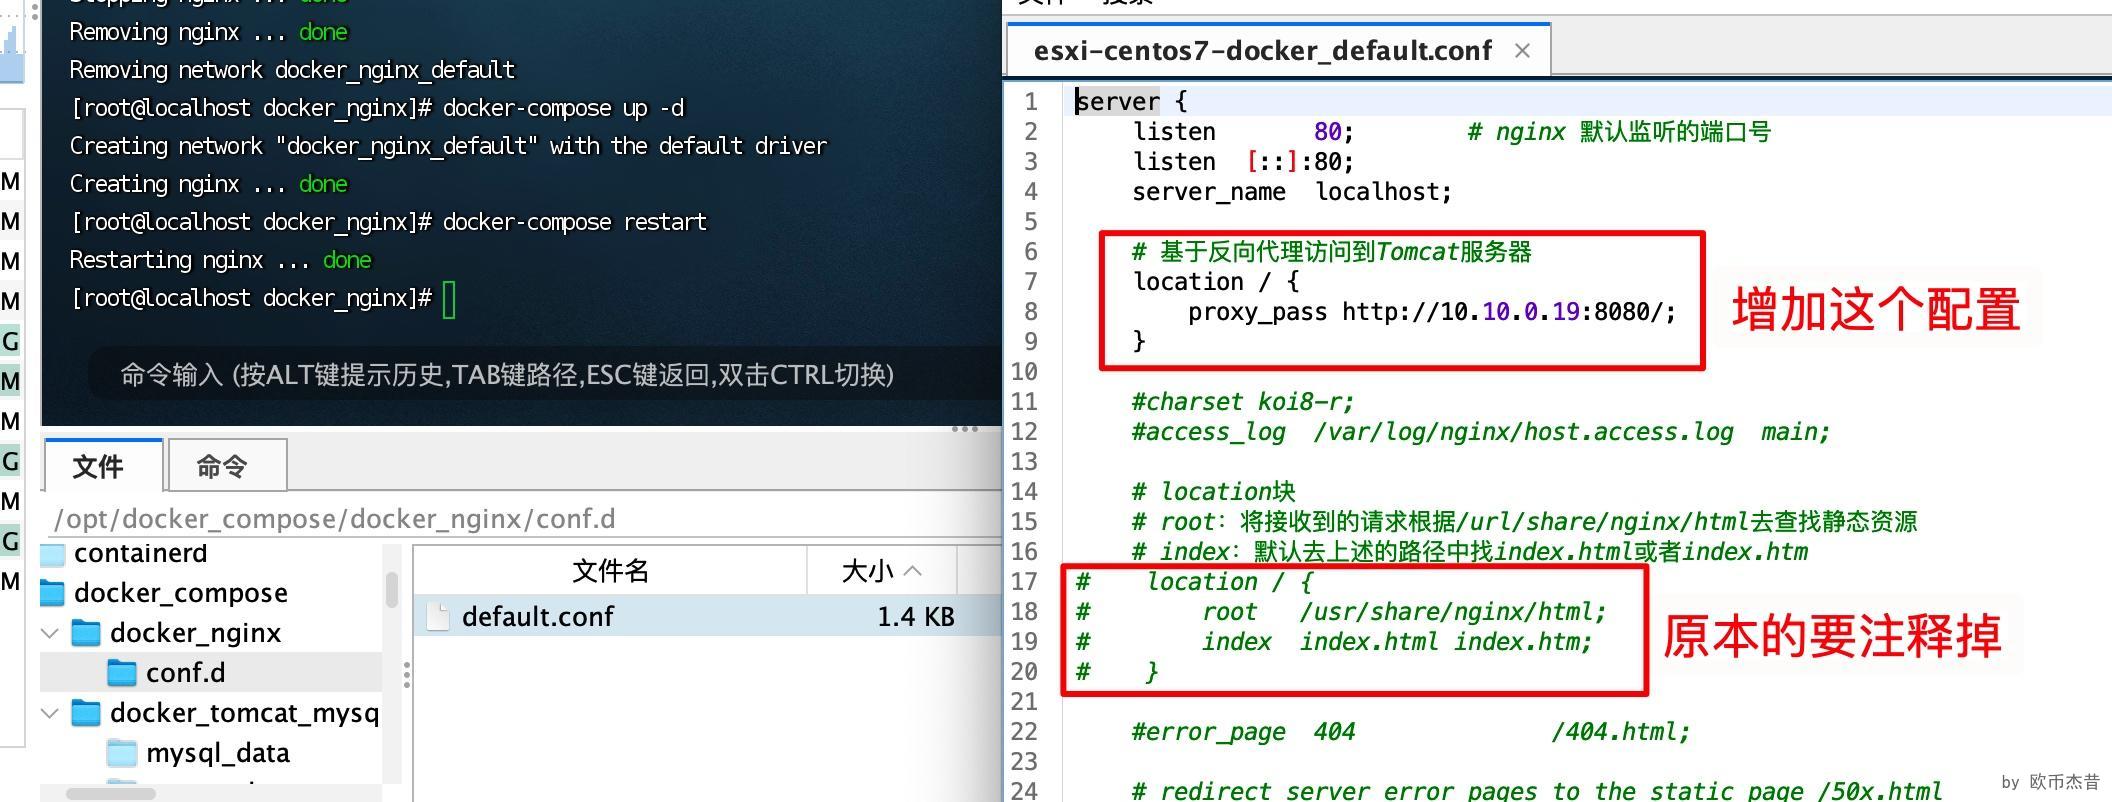Collapse the docker_nginx tree node
Viewport: 2112px width, 802px height.
[49, 633]
